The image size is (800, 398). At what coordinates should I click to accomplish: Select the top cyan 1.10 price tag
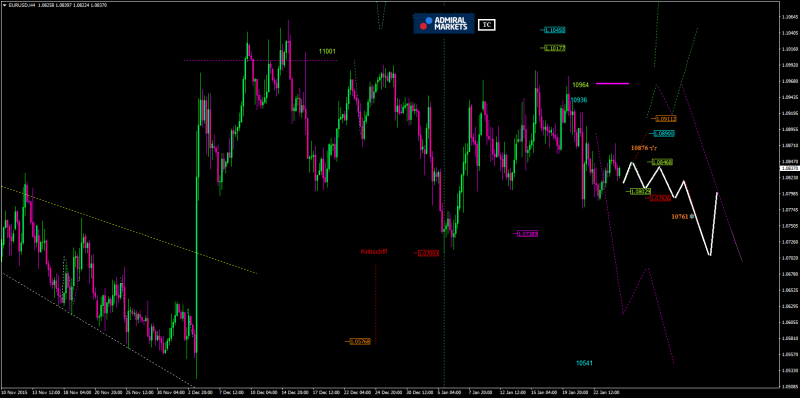tap(554, 30)
